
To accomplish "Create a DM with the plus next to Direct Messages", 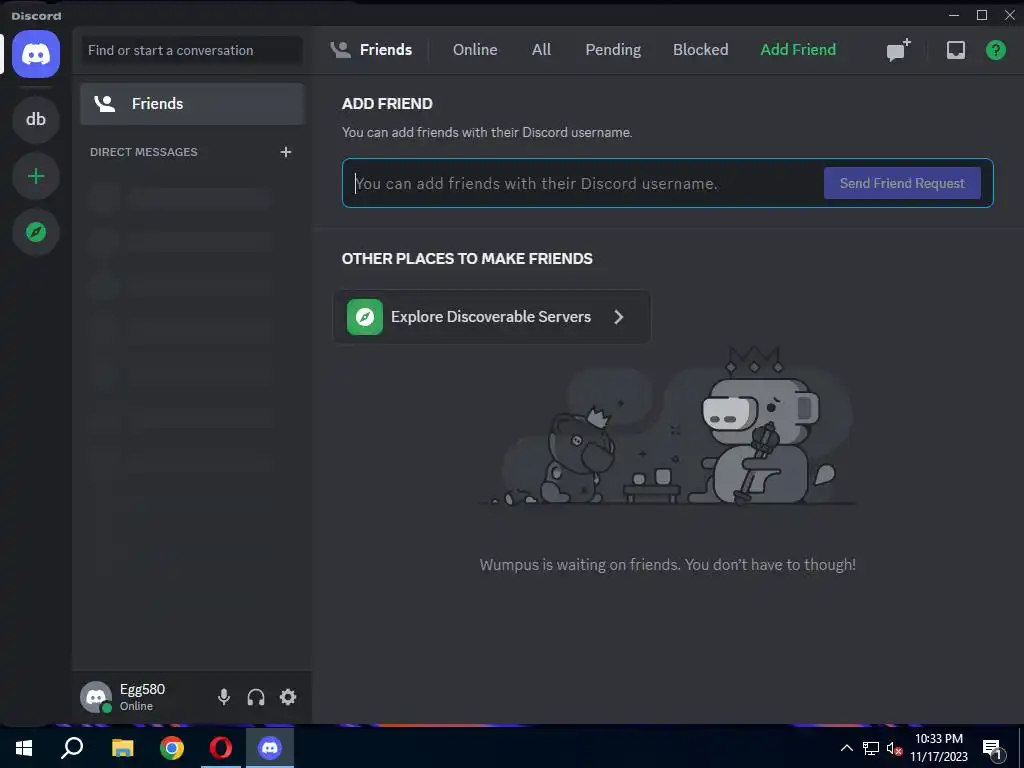I will tap(285, 152).
